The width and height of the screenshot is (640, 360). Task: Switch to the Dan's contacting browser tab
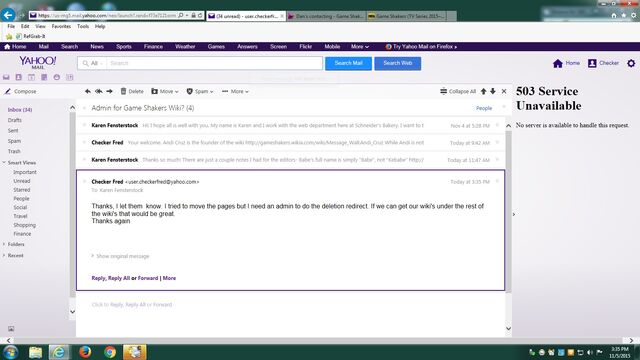tap(326, 16)
